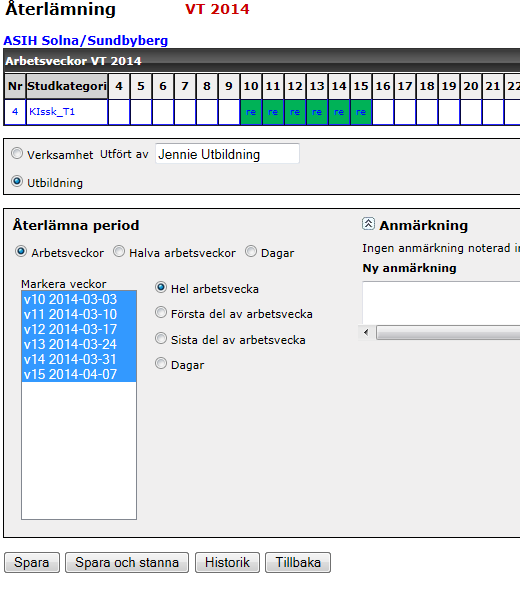Select Sista del av arbetsvecka option
This screenshot has height=606, width=520.
click(161, 339)
